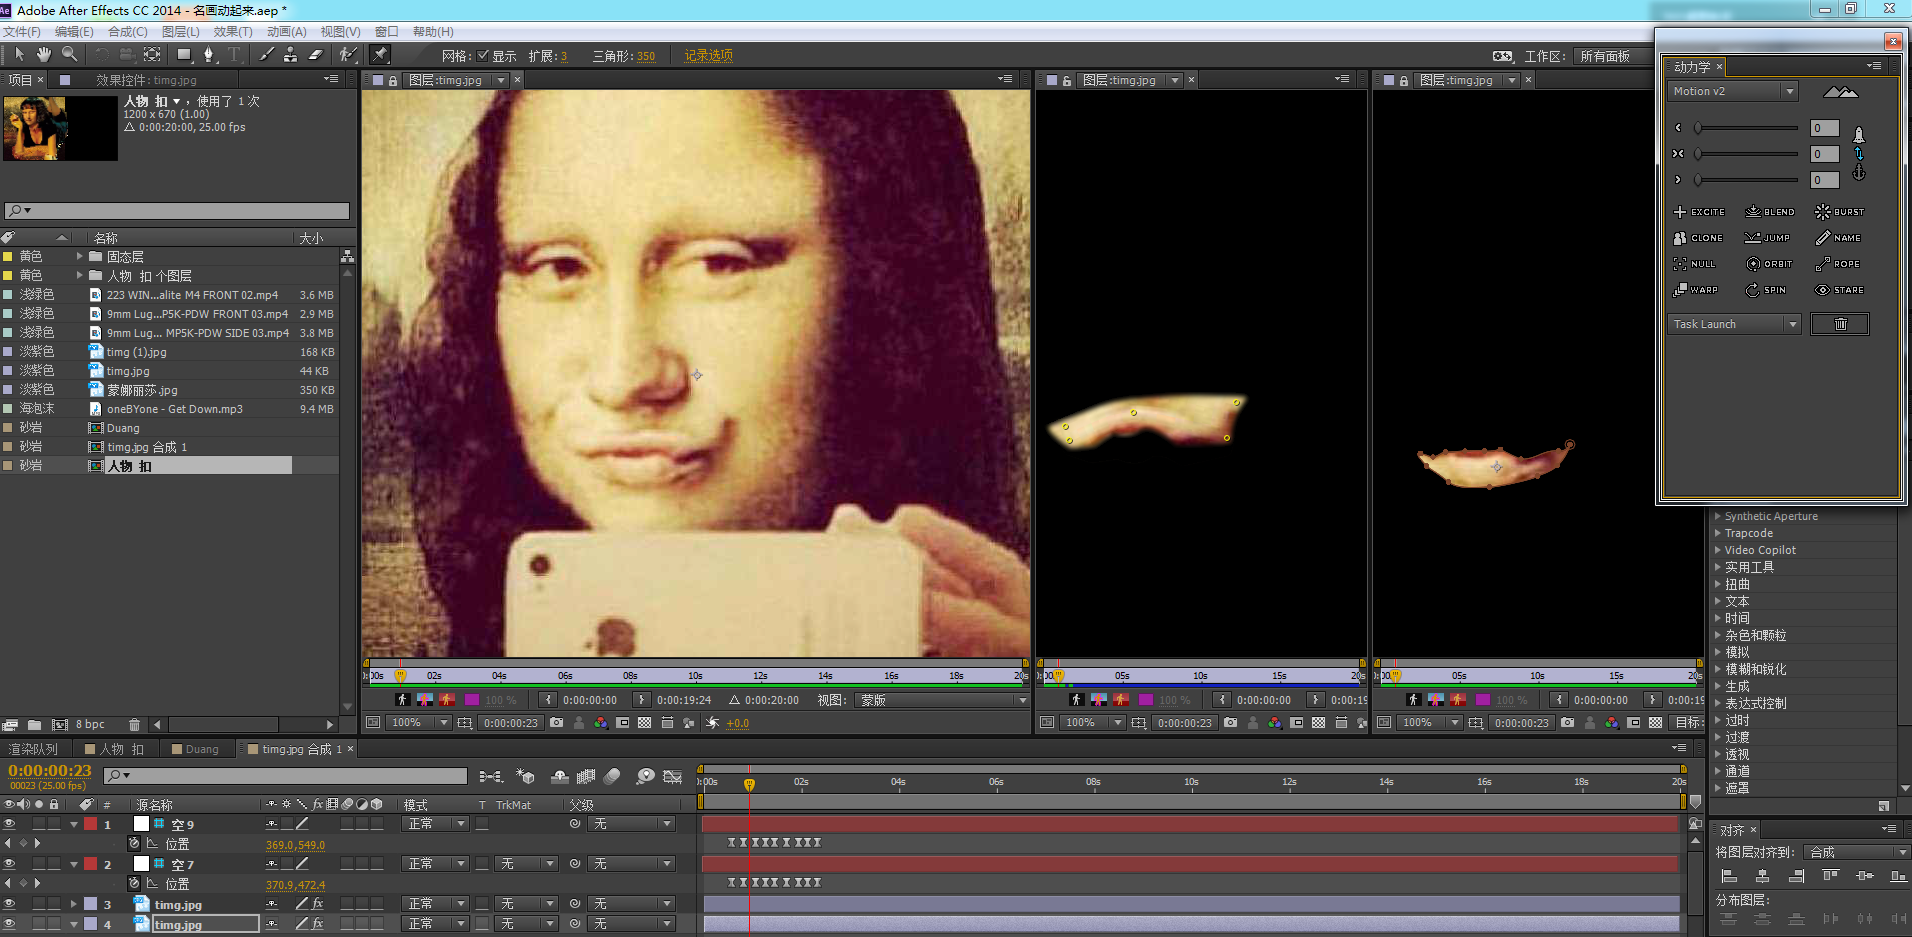
Task: Click the BURST tool in Motion panel
Action: pyautogui.click(x=1840, y=212)
